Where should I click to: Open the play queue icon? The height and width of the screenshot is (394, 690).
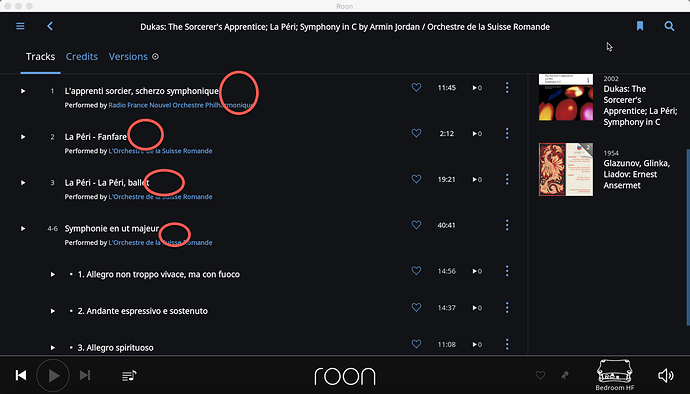129,376
